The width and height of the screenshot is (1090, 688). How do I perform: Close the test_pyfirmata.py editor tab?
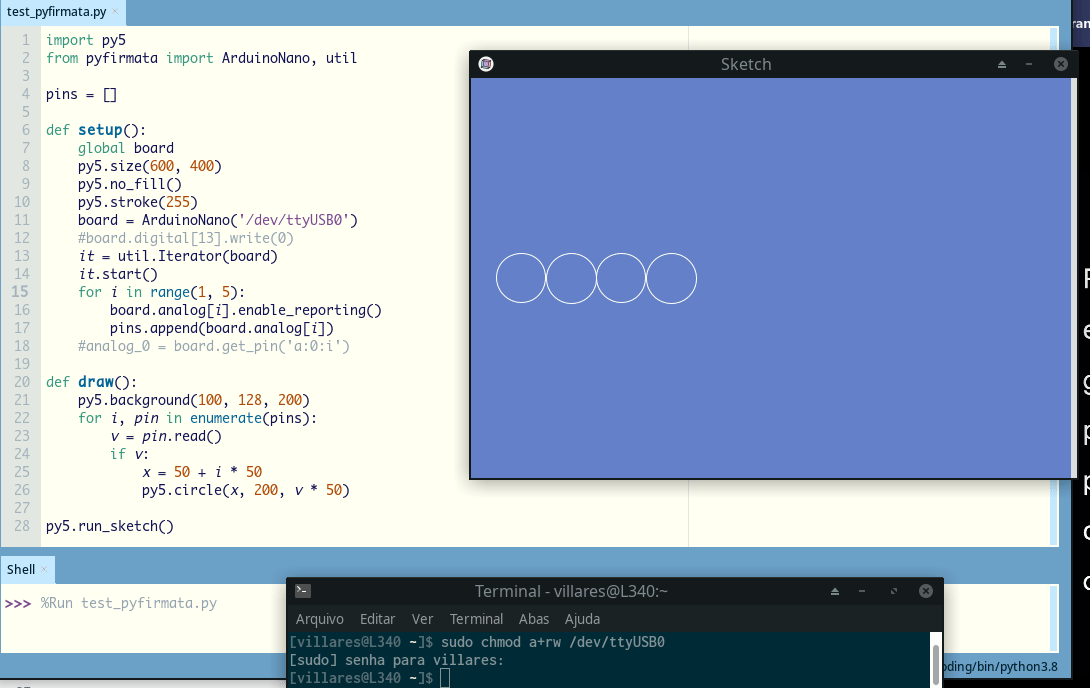[x=115, y=12]
